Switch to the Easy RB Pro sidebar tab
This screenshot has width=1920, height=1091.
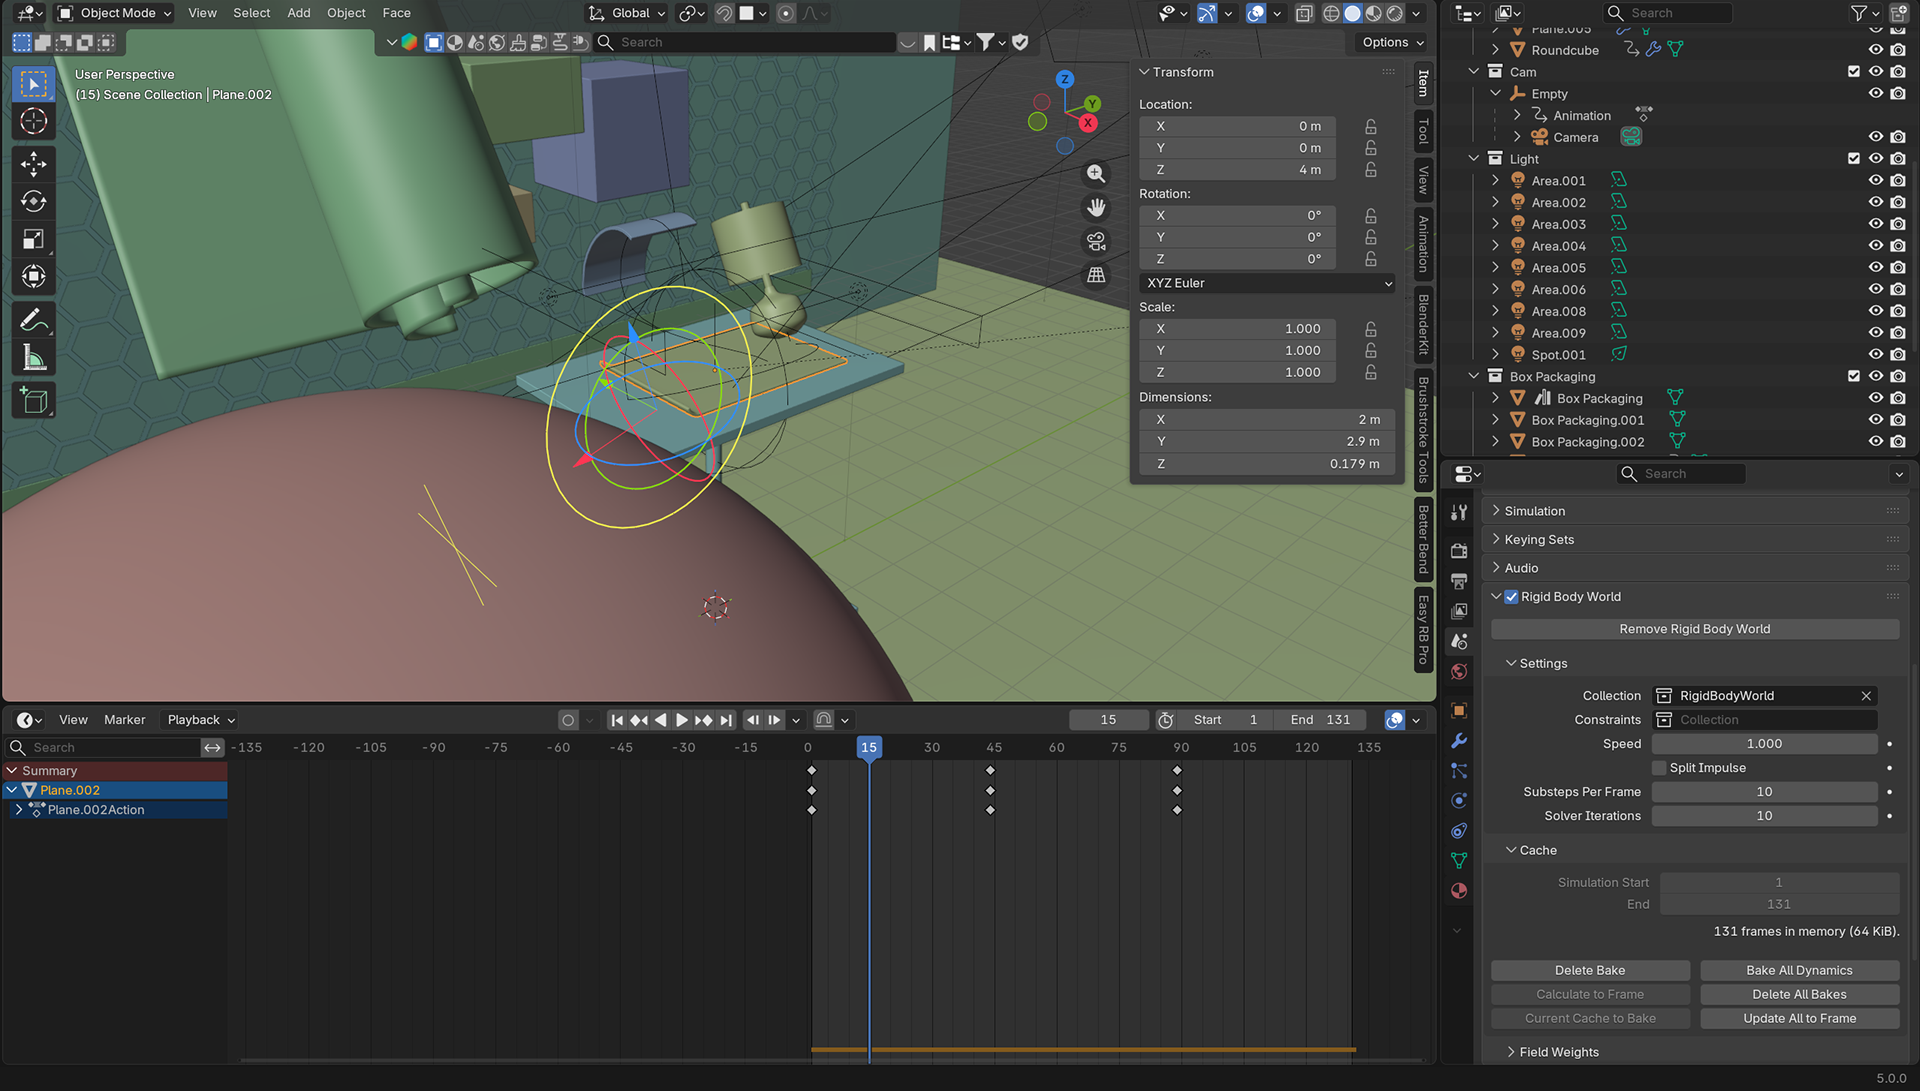click(x=1423, y=630)
